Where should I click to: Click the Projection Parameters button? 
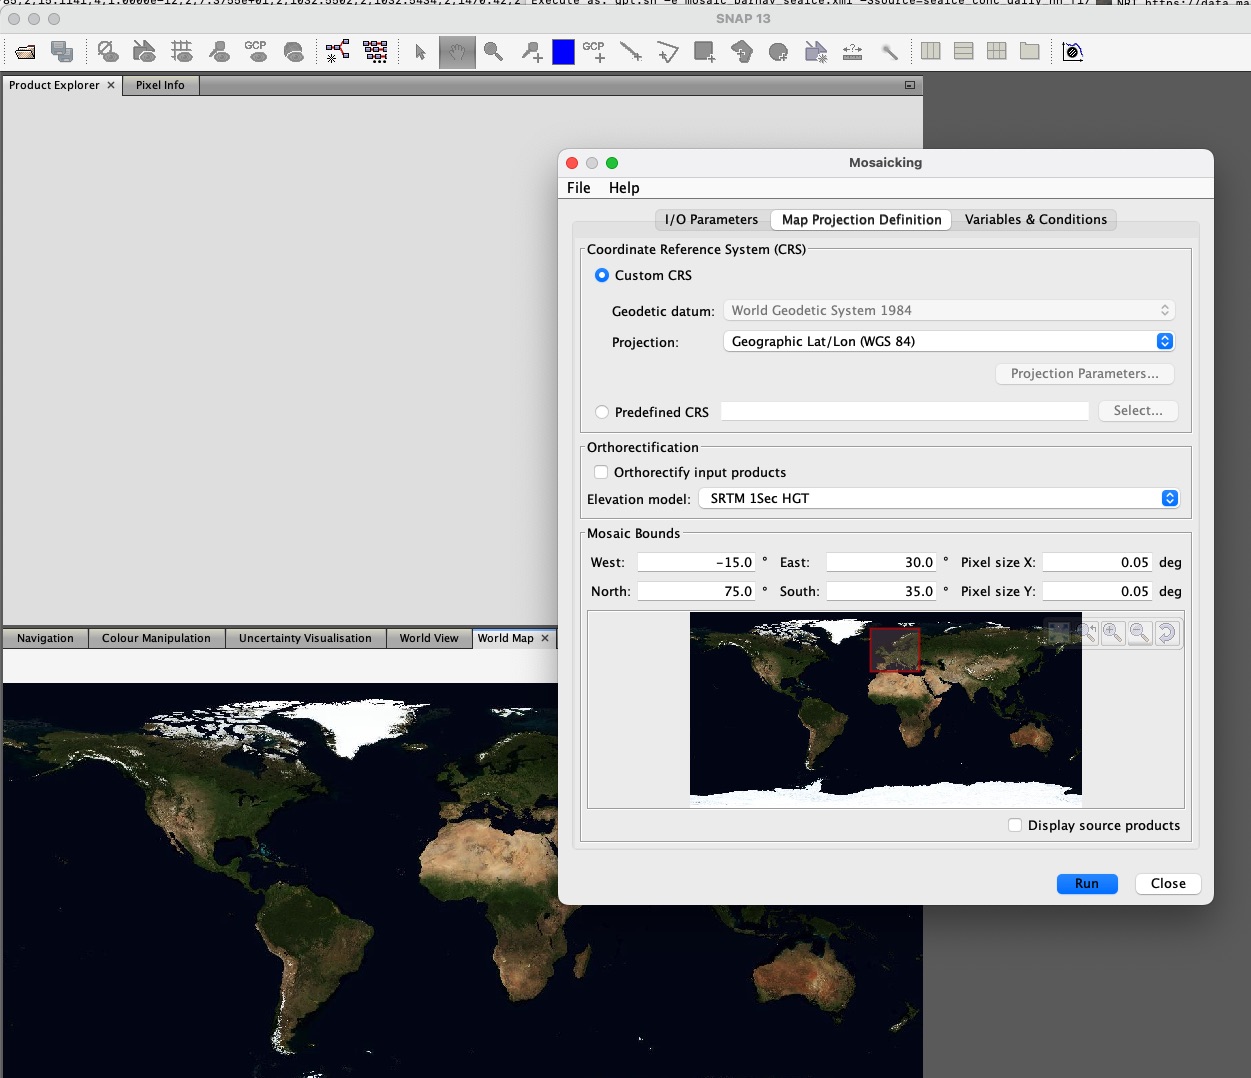point(1084,373)
